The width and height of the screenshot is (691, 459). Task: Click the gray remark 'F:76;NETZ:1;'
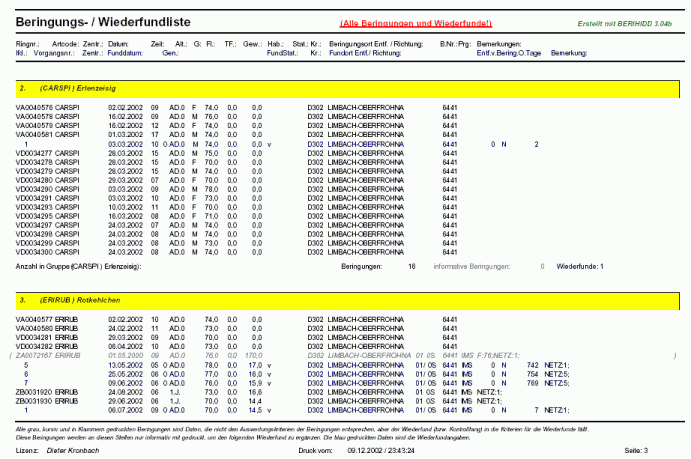click(498, 355)
